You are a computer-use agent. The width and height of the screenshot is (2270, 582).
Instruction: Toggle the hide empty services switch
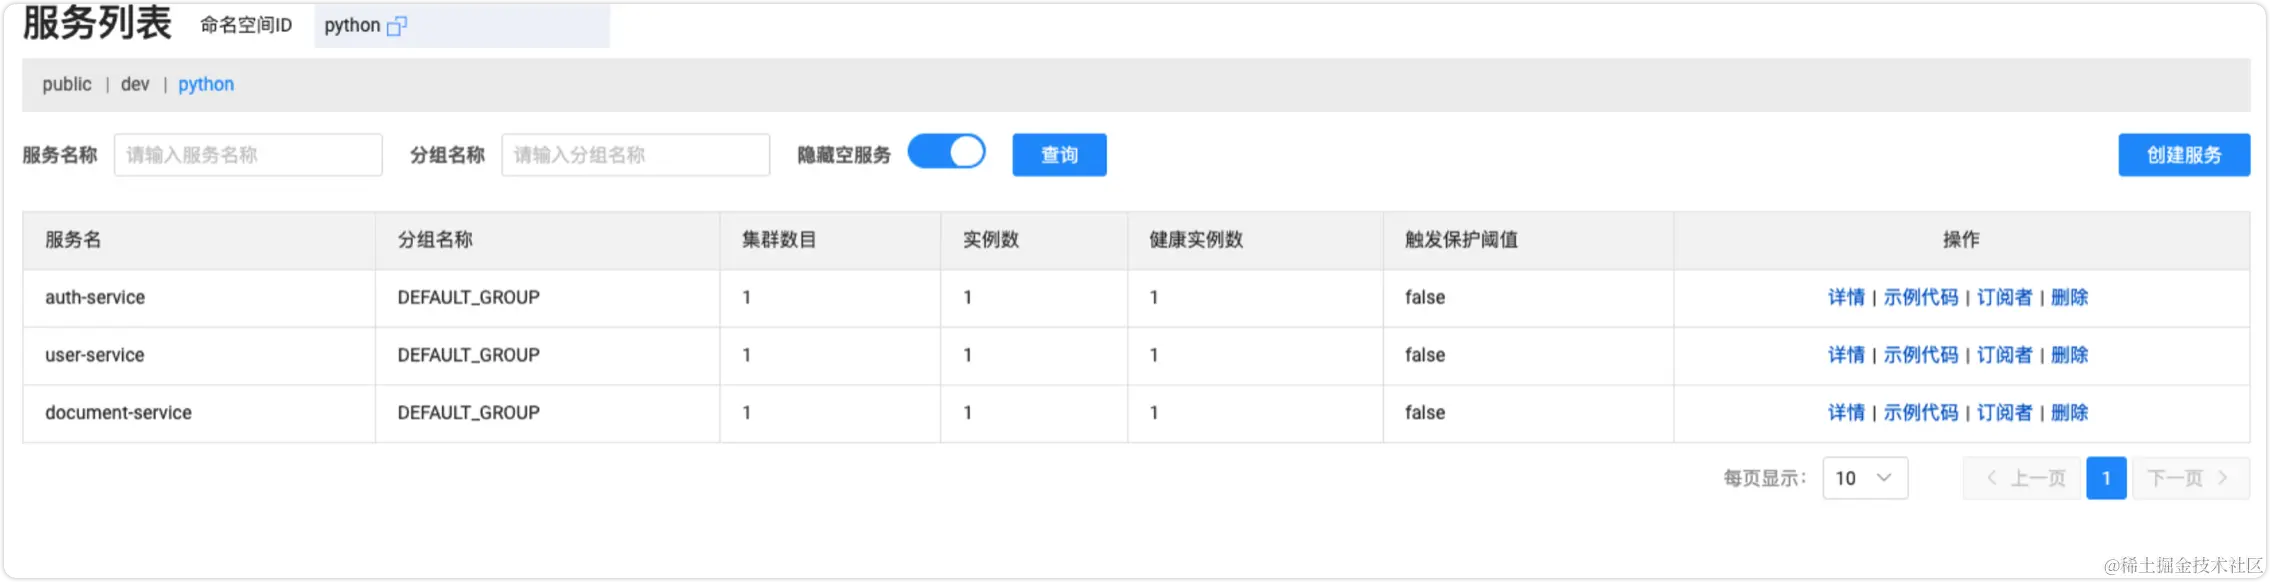[x=946, y=152]
